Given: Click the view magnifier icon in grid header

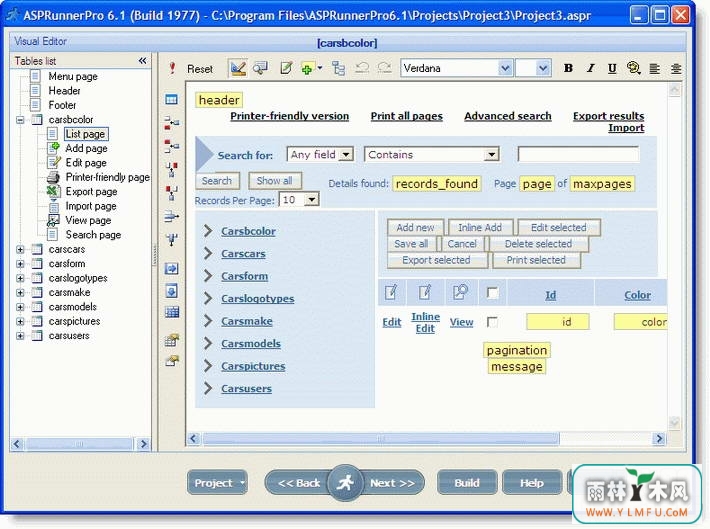Looking at the screenshot, I should [x=461, y=292].
